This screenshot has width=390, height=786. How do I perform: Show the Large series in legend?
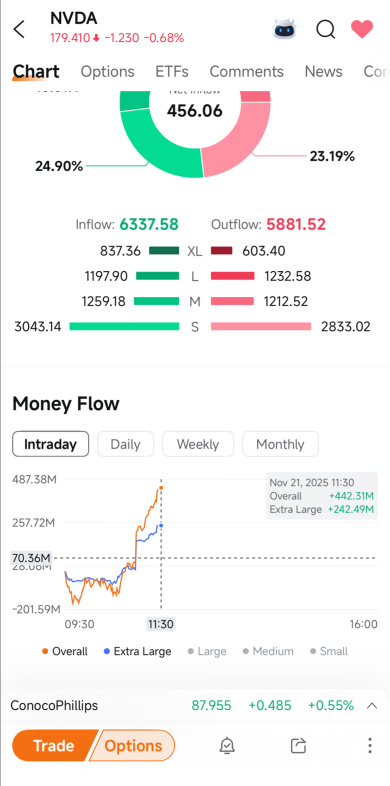click(x=207, y=651)
